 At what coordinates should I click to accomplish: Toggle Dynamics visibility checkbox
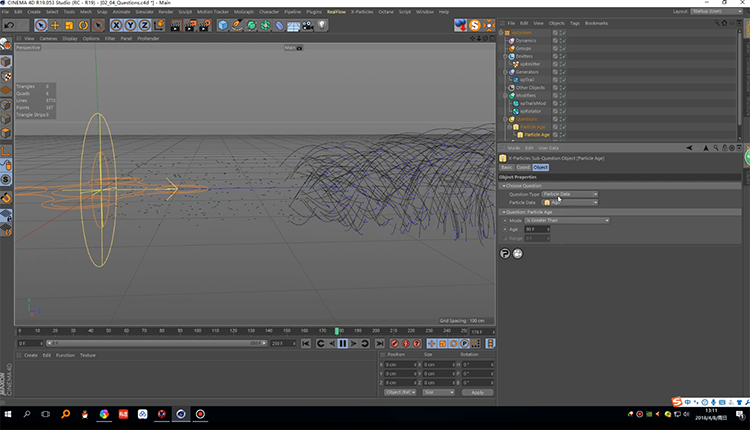pyautogui.click(x=555, y=40)
